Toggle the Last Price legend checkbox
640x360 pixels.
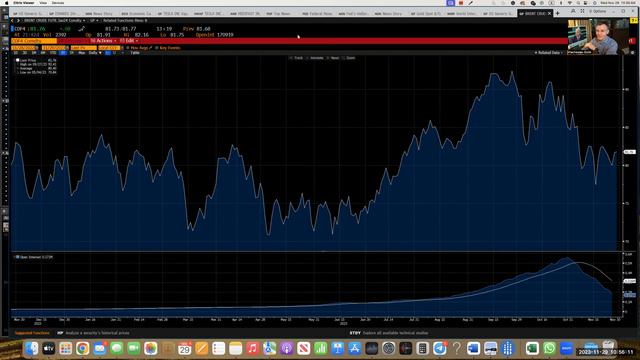tap(18, 60)
